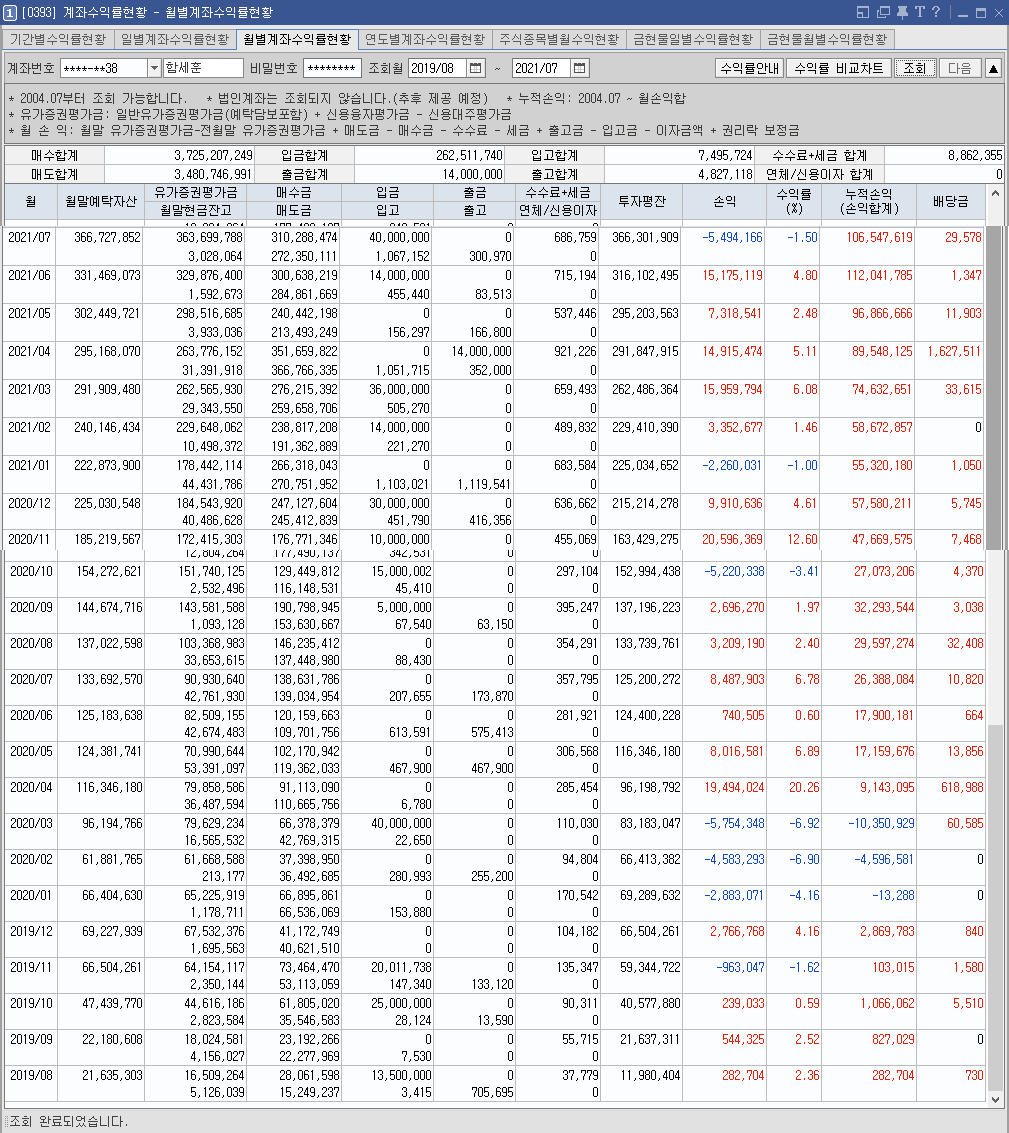
Task: Click the 누적손익(손익합계) column header
Action: click(869, 202)
